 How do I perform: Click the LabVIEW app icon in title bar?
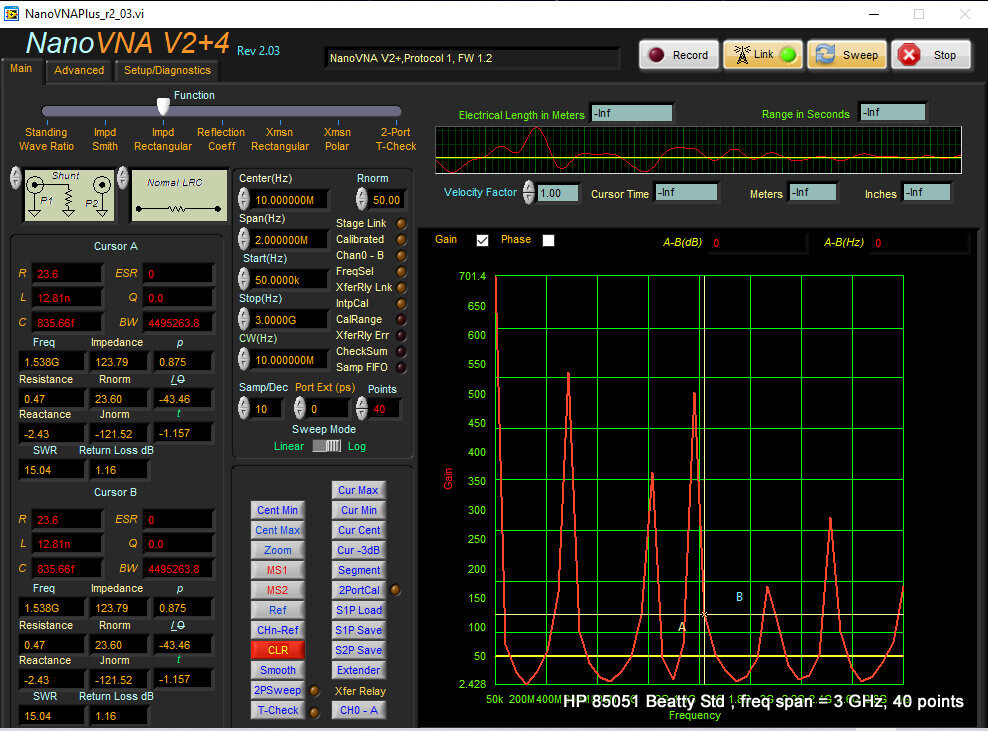click(11, 13)
